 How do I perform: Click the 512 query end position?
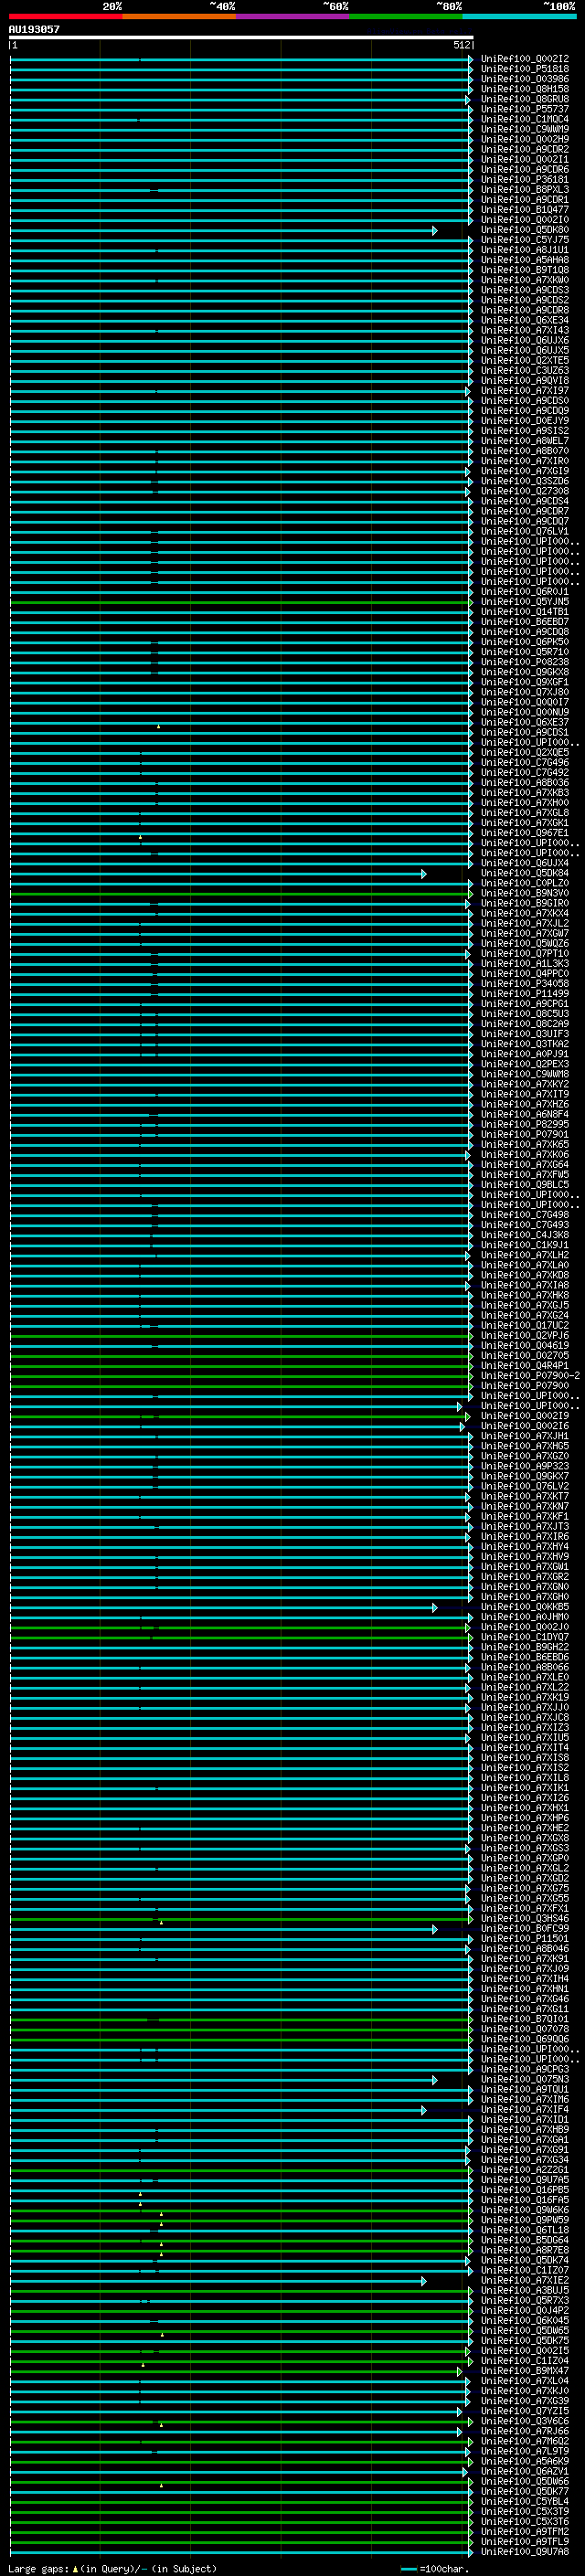click(461, 45)
